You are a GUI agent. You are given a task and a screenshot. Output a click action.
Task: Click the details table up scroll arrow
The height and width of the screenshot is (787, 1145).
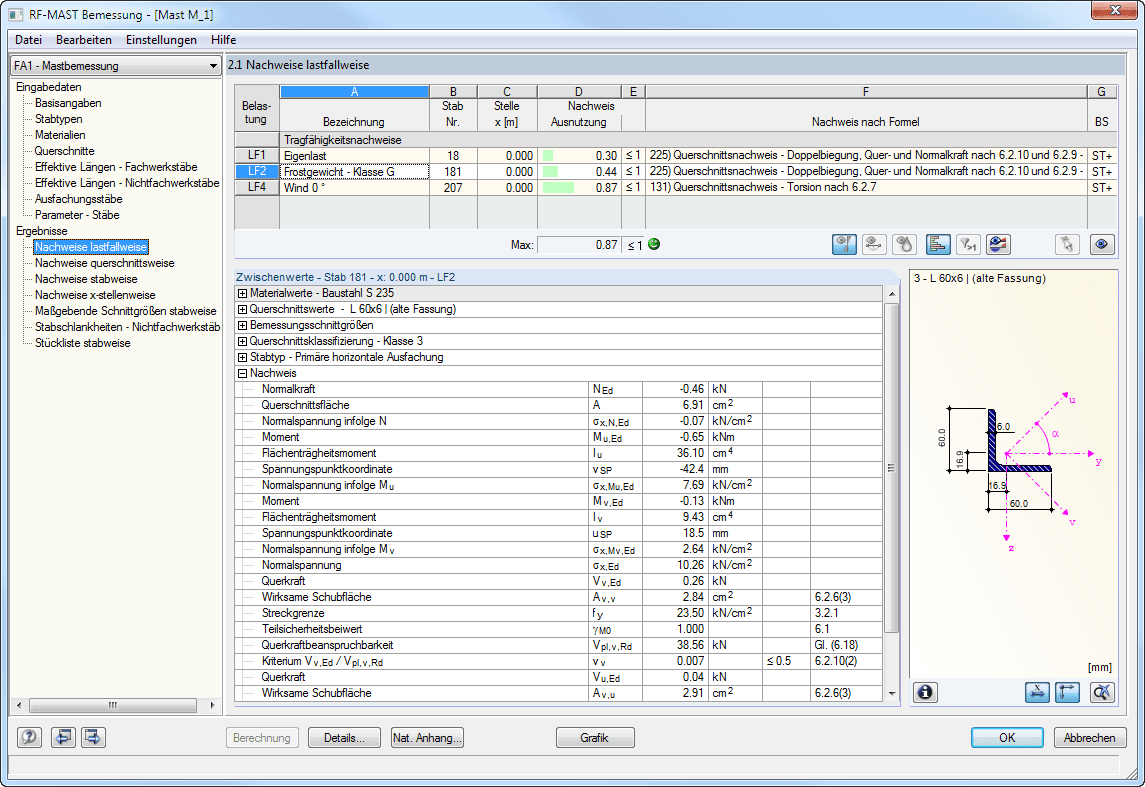point(892,293)
